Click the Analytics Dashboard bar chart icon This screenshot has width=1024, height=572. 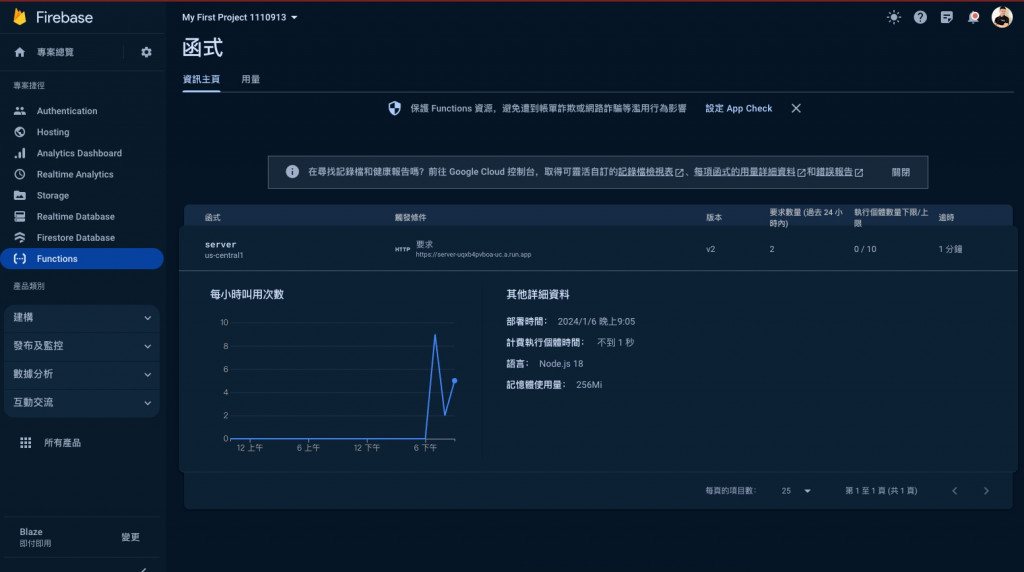pos(20,153)
